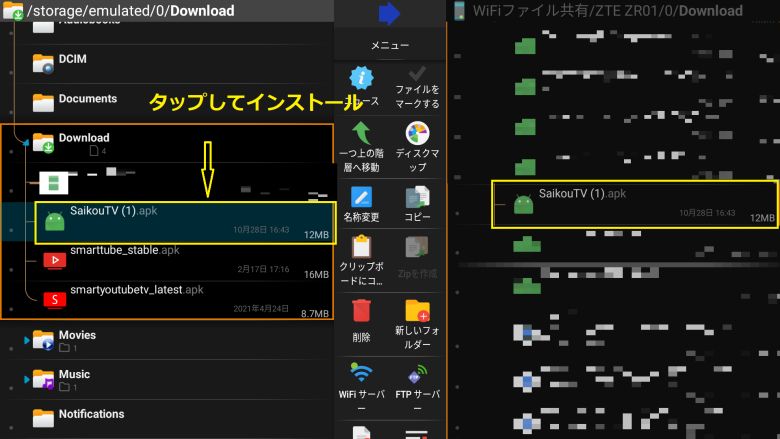
Task: Select smartyoutubetv_latest.apk file
Action: pos(185,301)
